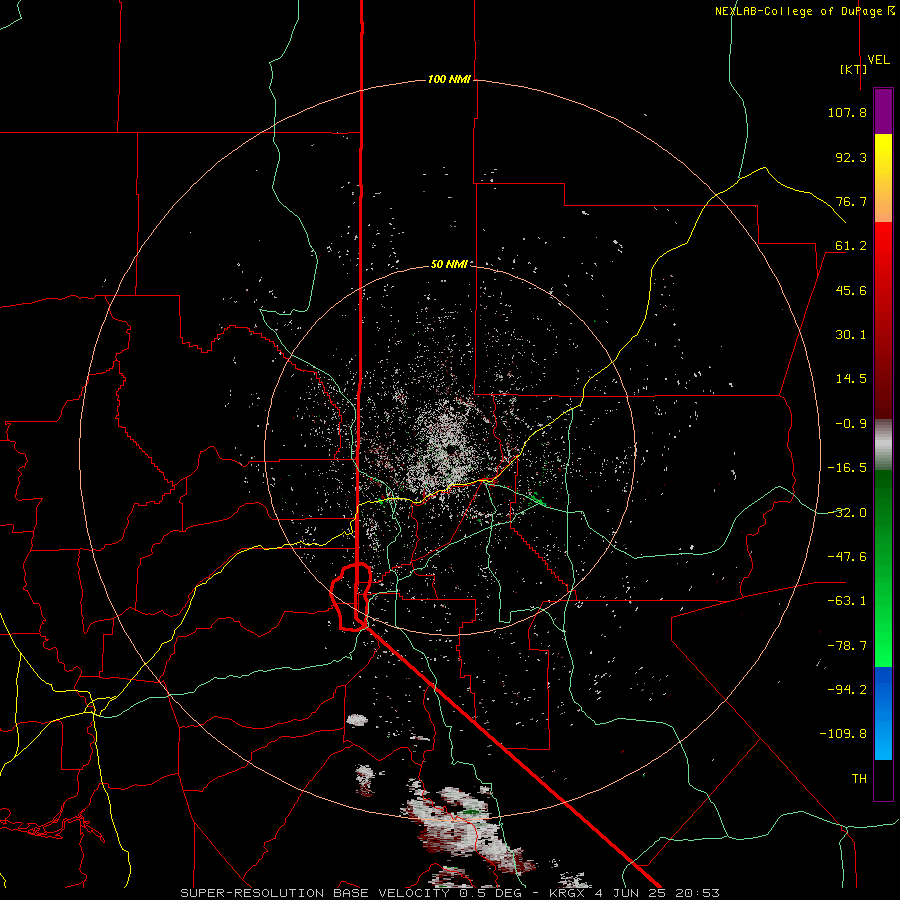Click the 50 NMI range ring label
Viewport: 900px width, 900px height.
coord(449,264)
